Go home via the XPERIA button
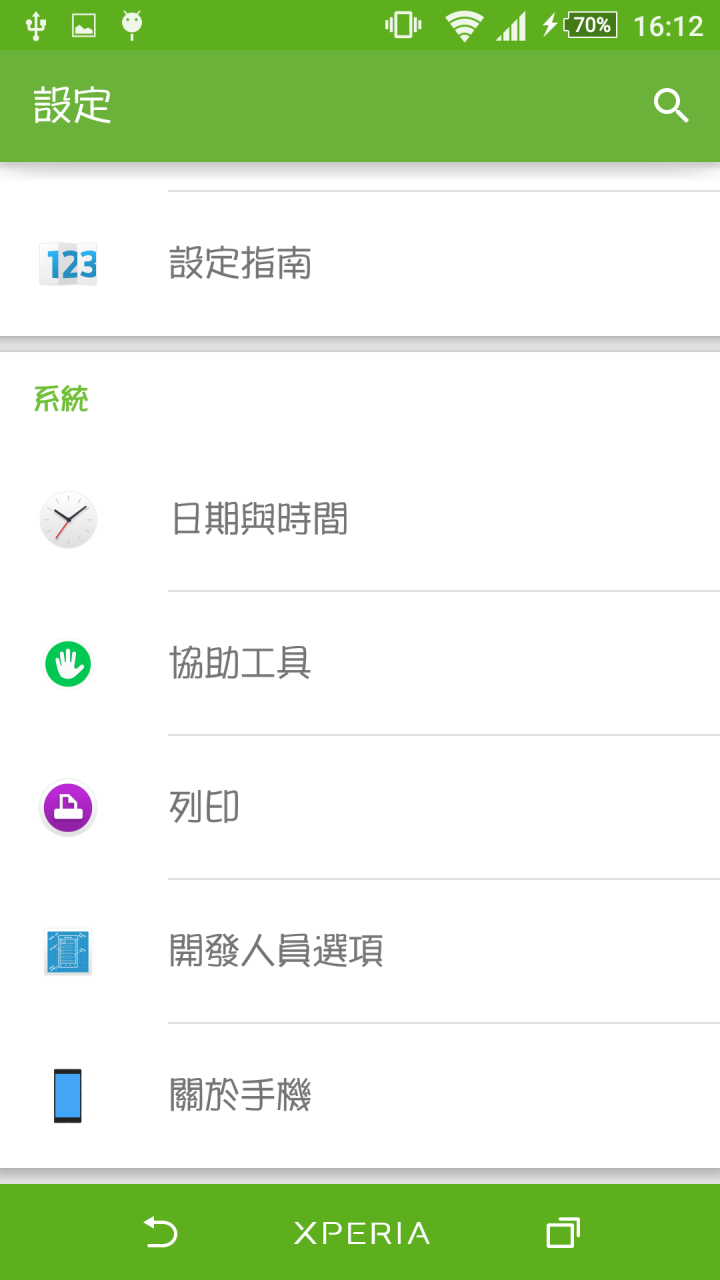This screenshot has width=720, height=1280. (x=361, y=1233)
